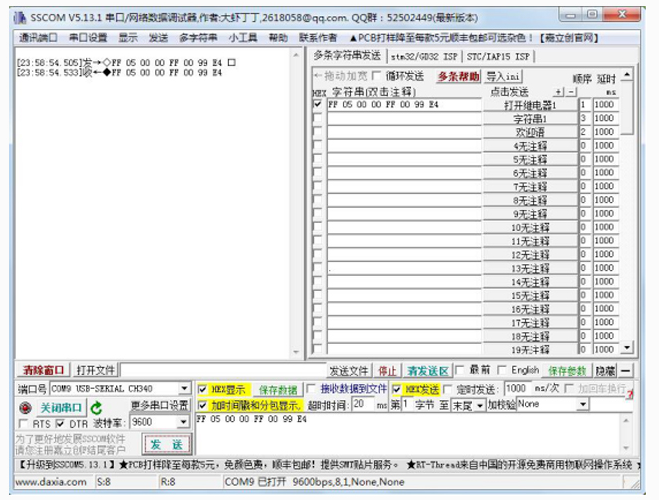Open the 小工具 menu
The image size is (659, 500).
tap(243, 38)
